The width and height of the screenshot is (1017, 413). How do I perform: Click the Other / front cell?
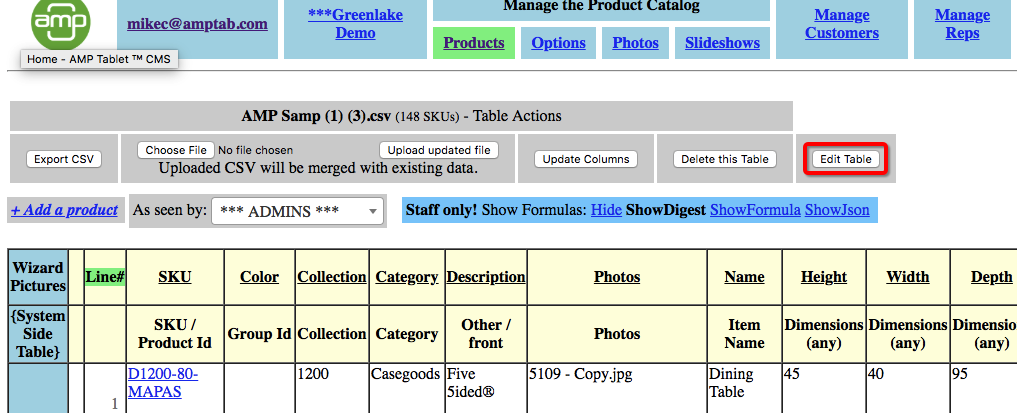pos(486,334)
